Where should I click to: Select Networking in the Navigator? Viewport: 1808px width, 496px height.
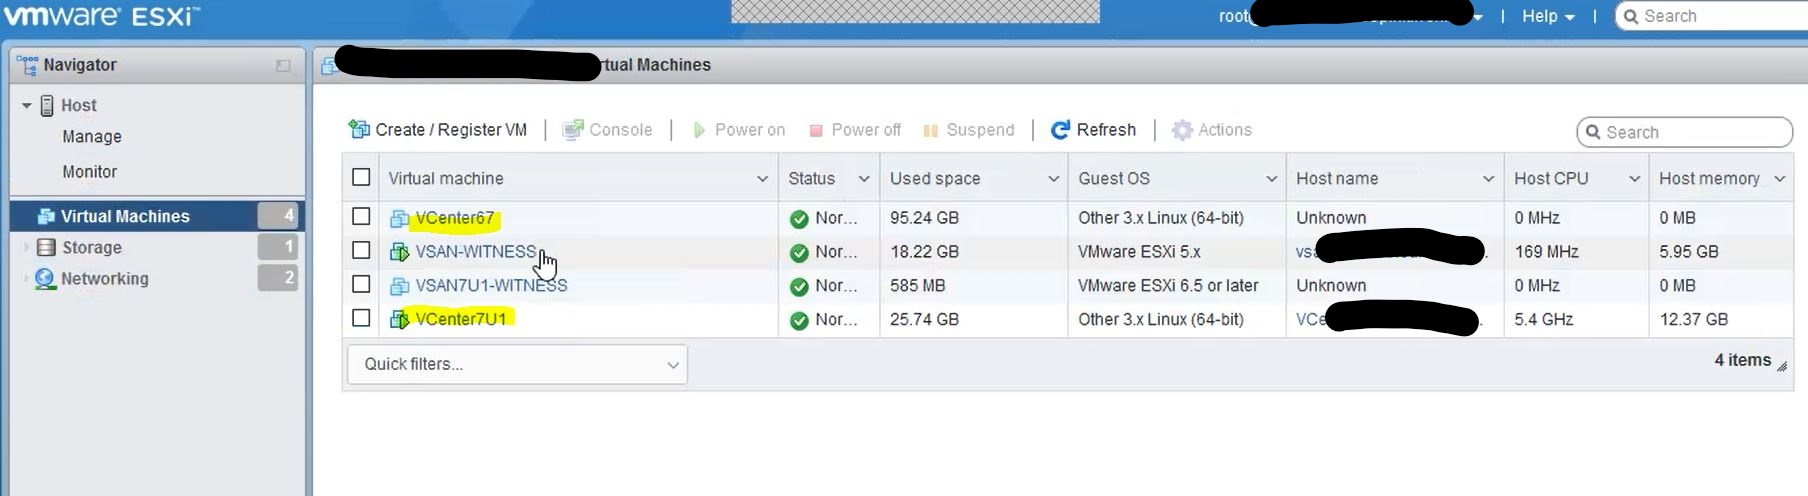click(x=105, y=279)
